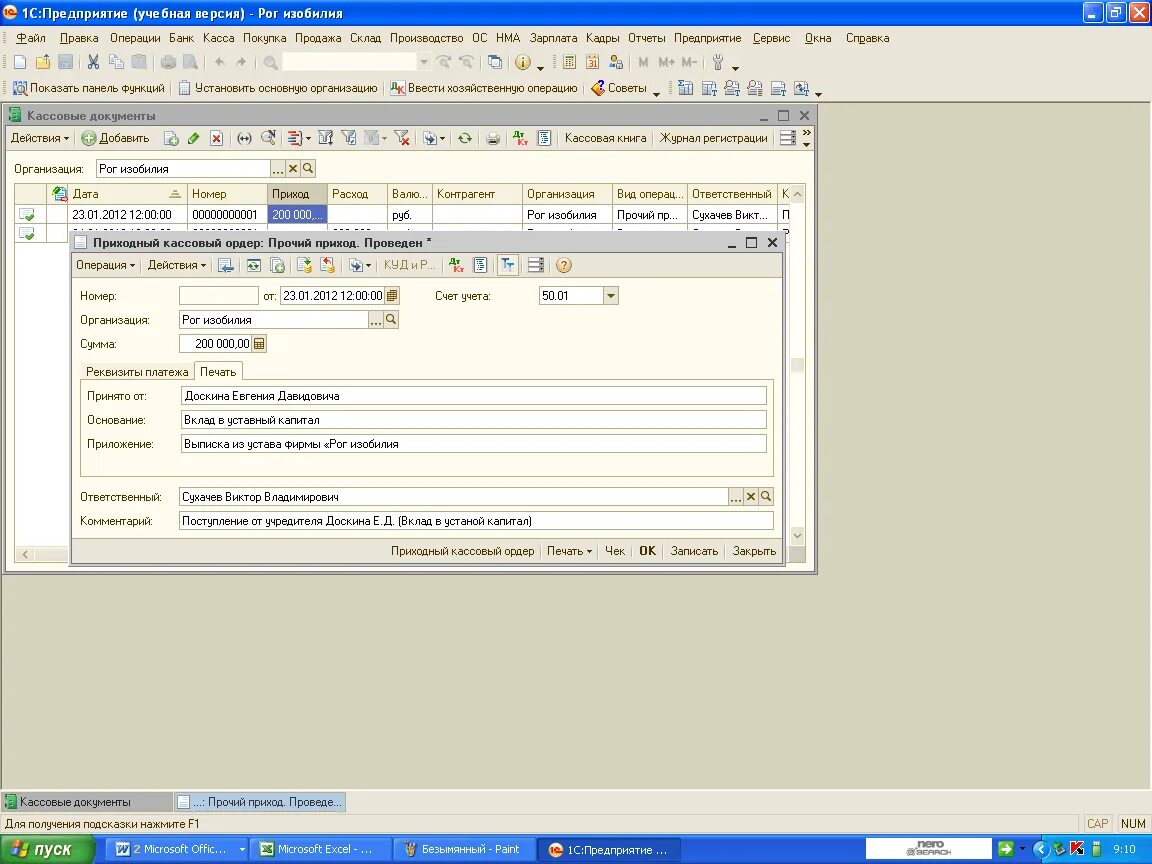Click green plus Добавить in Кассовые документы

click(x=115, y=138)
